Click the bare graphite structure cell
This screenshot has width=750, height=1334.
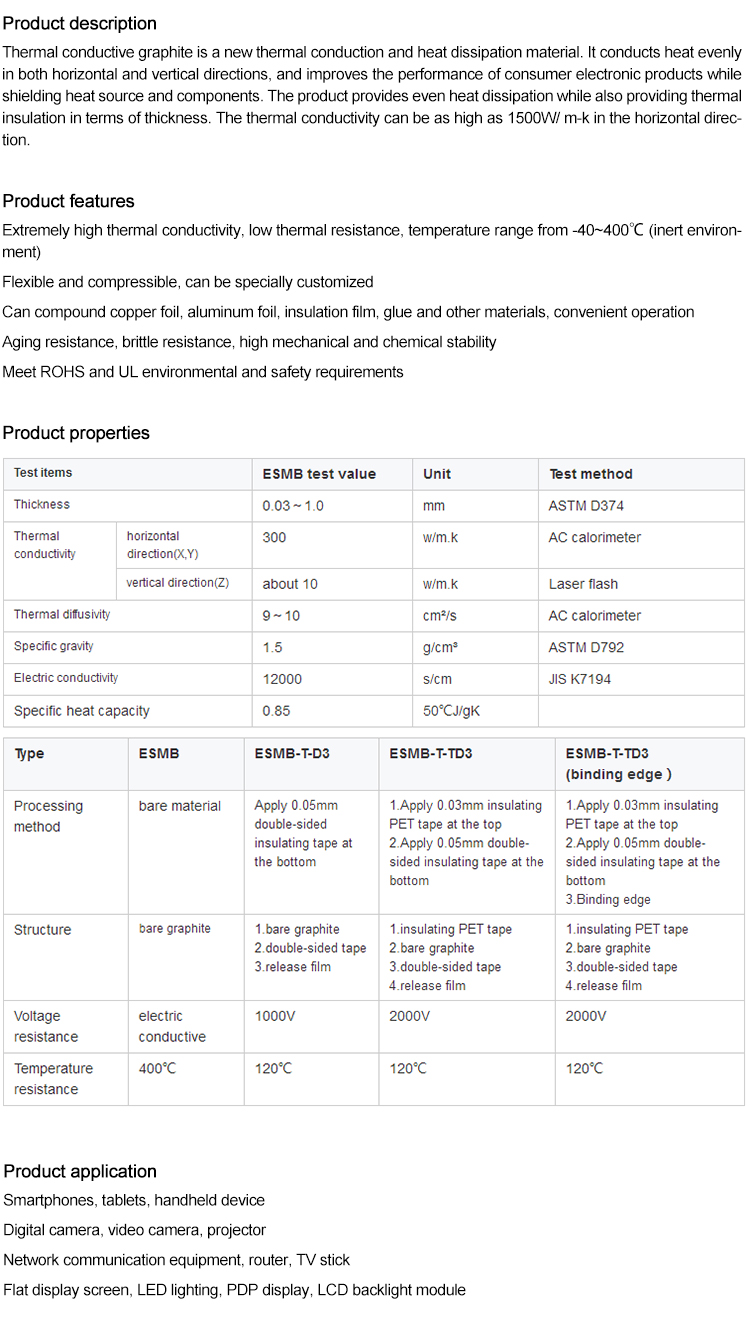click(175, 929)
